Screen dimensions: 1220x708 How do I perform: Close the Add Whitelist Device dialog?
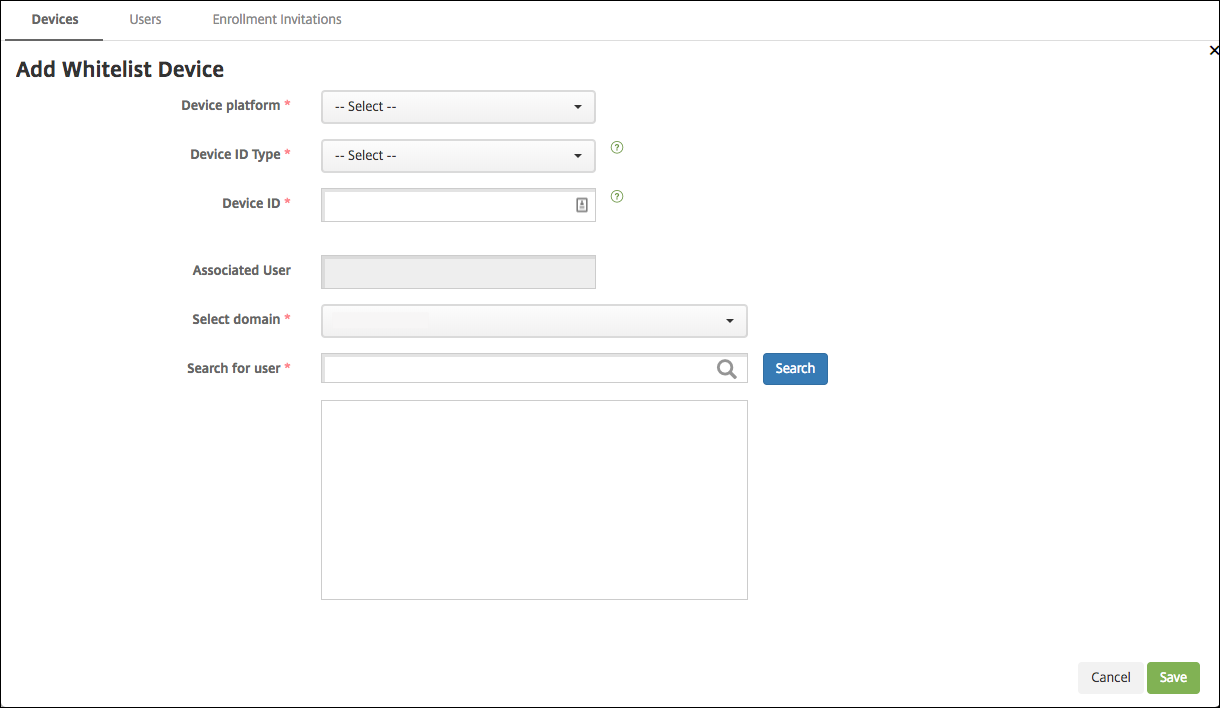[x=1213, y=50]
